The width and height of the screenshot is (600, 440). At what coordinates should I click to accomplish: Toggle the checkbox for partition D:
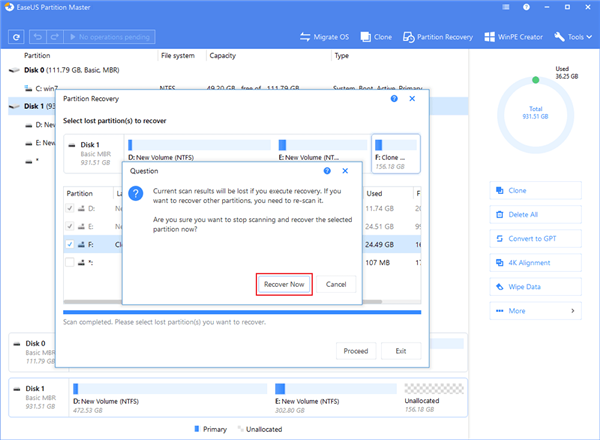(70, 209)
